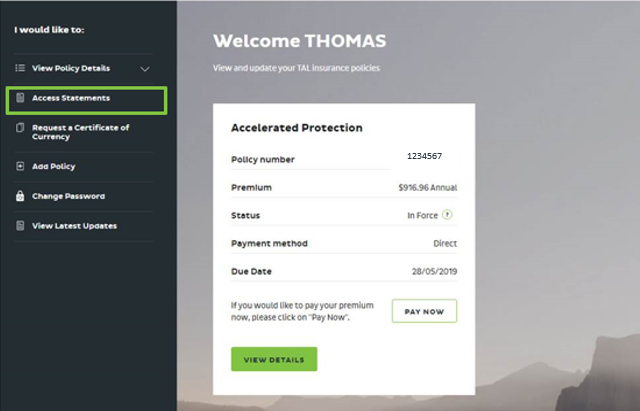Click the copy icon beside Request a Certificate
640x411 pixels.
click(20, 128)
